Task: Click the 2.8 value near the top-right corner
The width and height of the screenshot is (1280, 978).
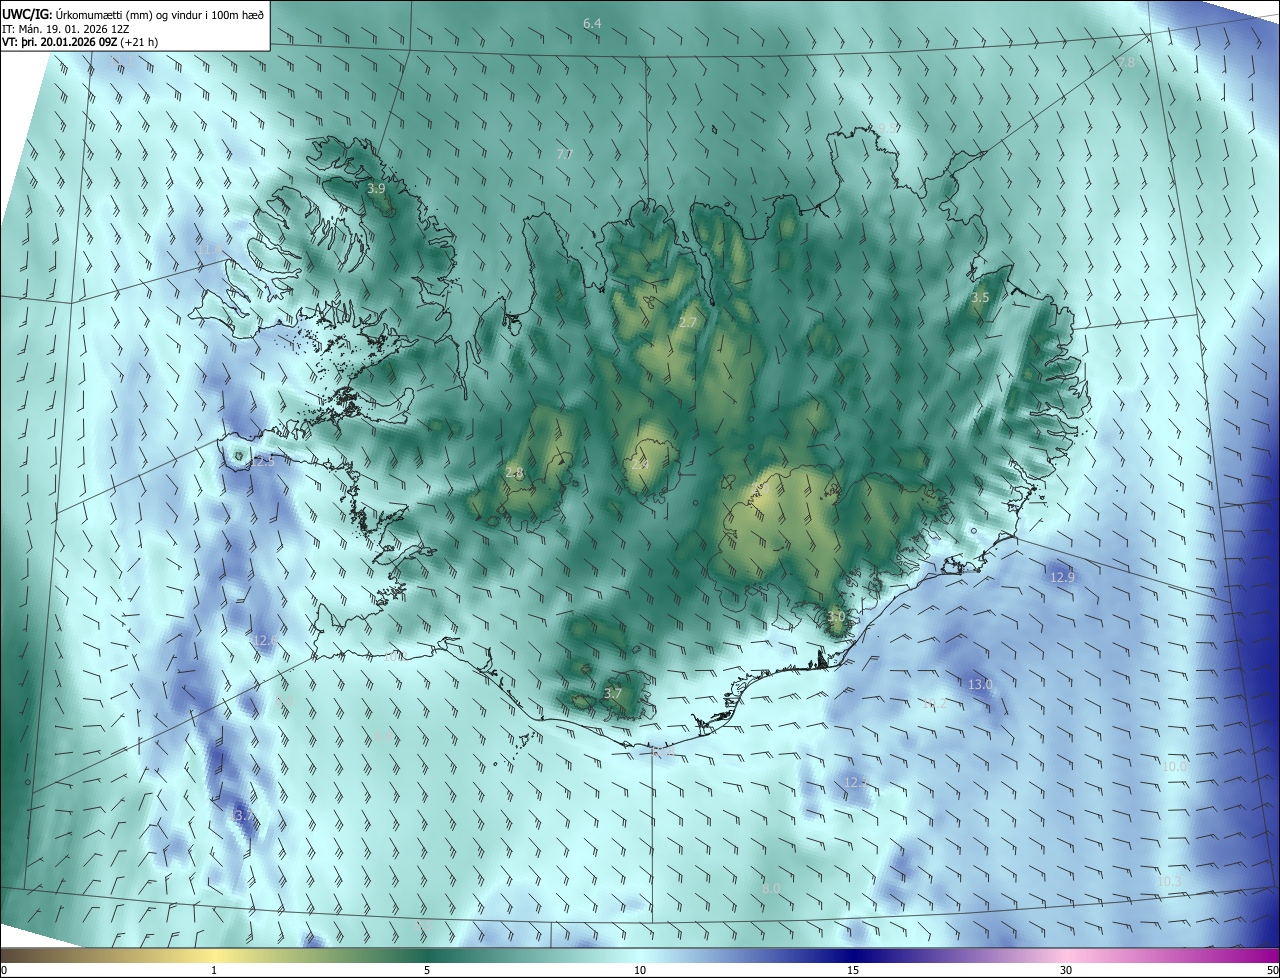Action: pos(1127,62)
